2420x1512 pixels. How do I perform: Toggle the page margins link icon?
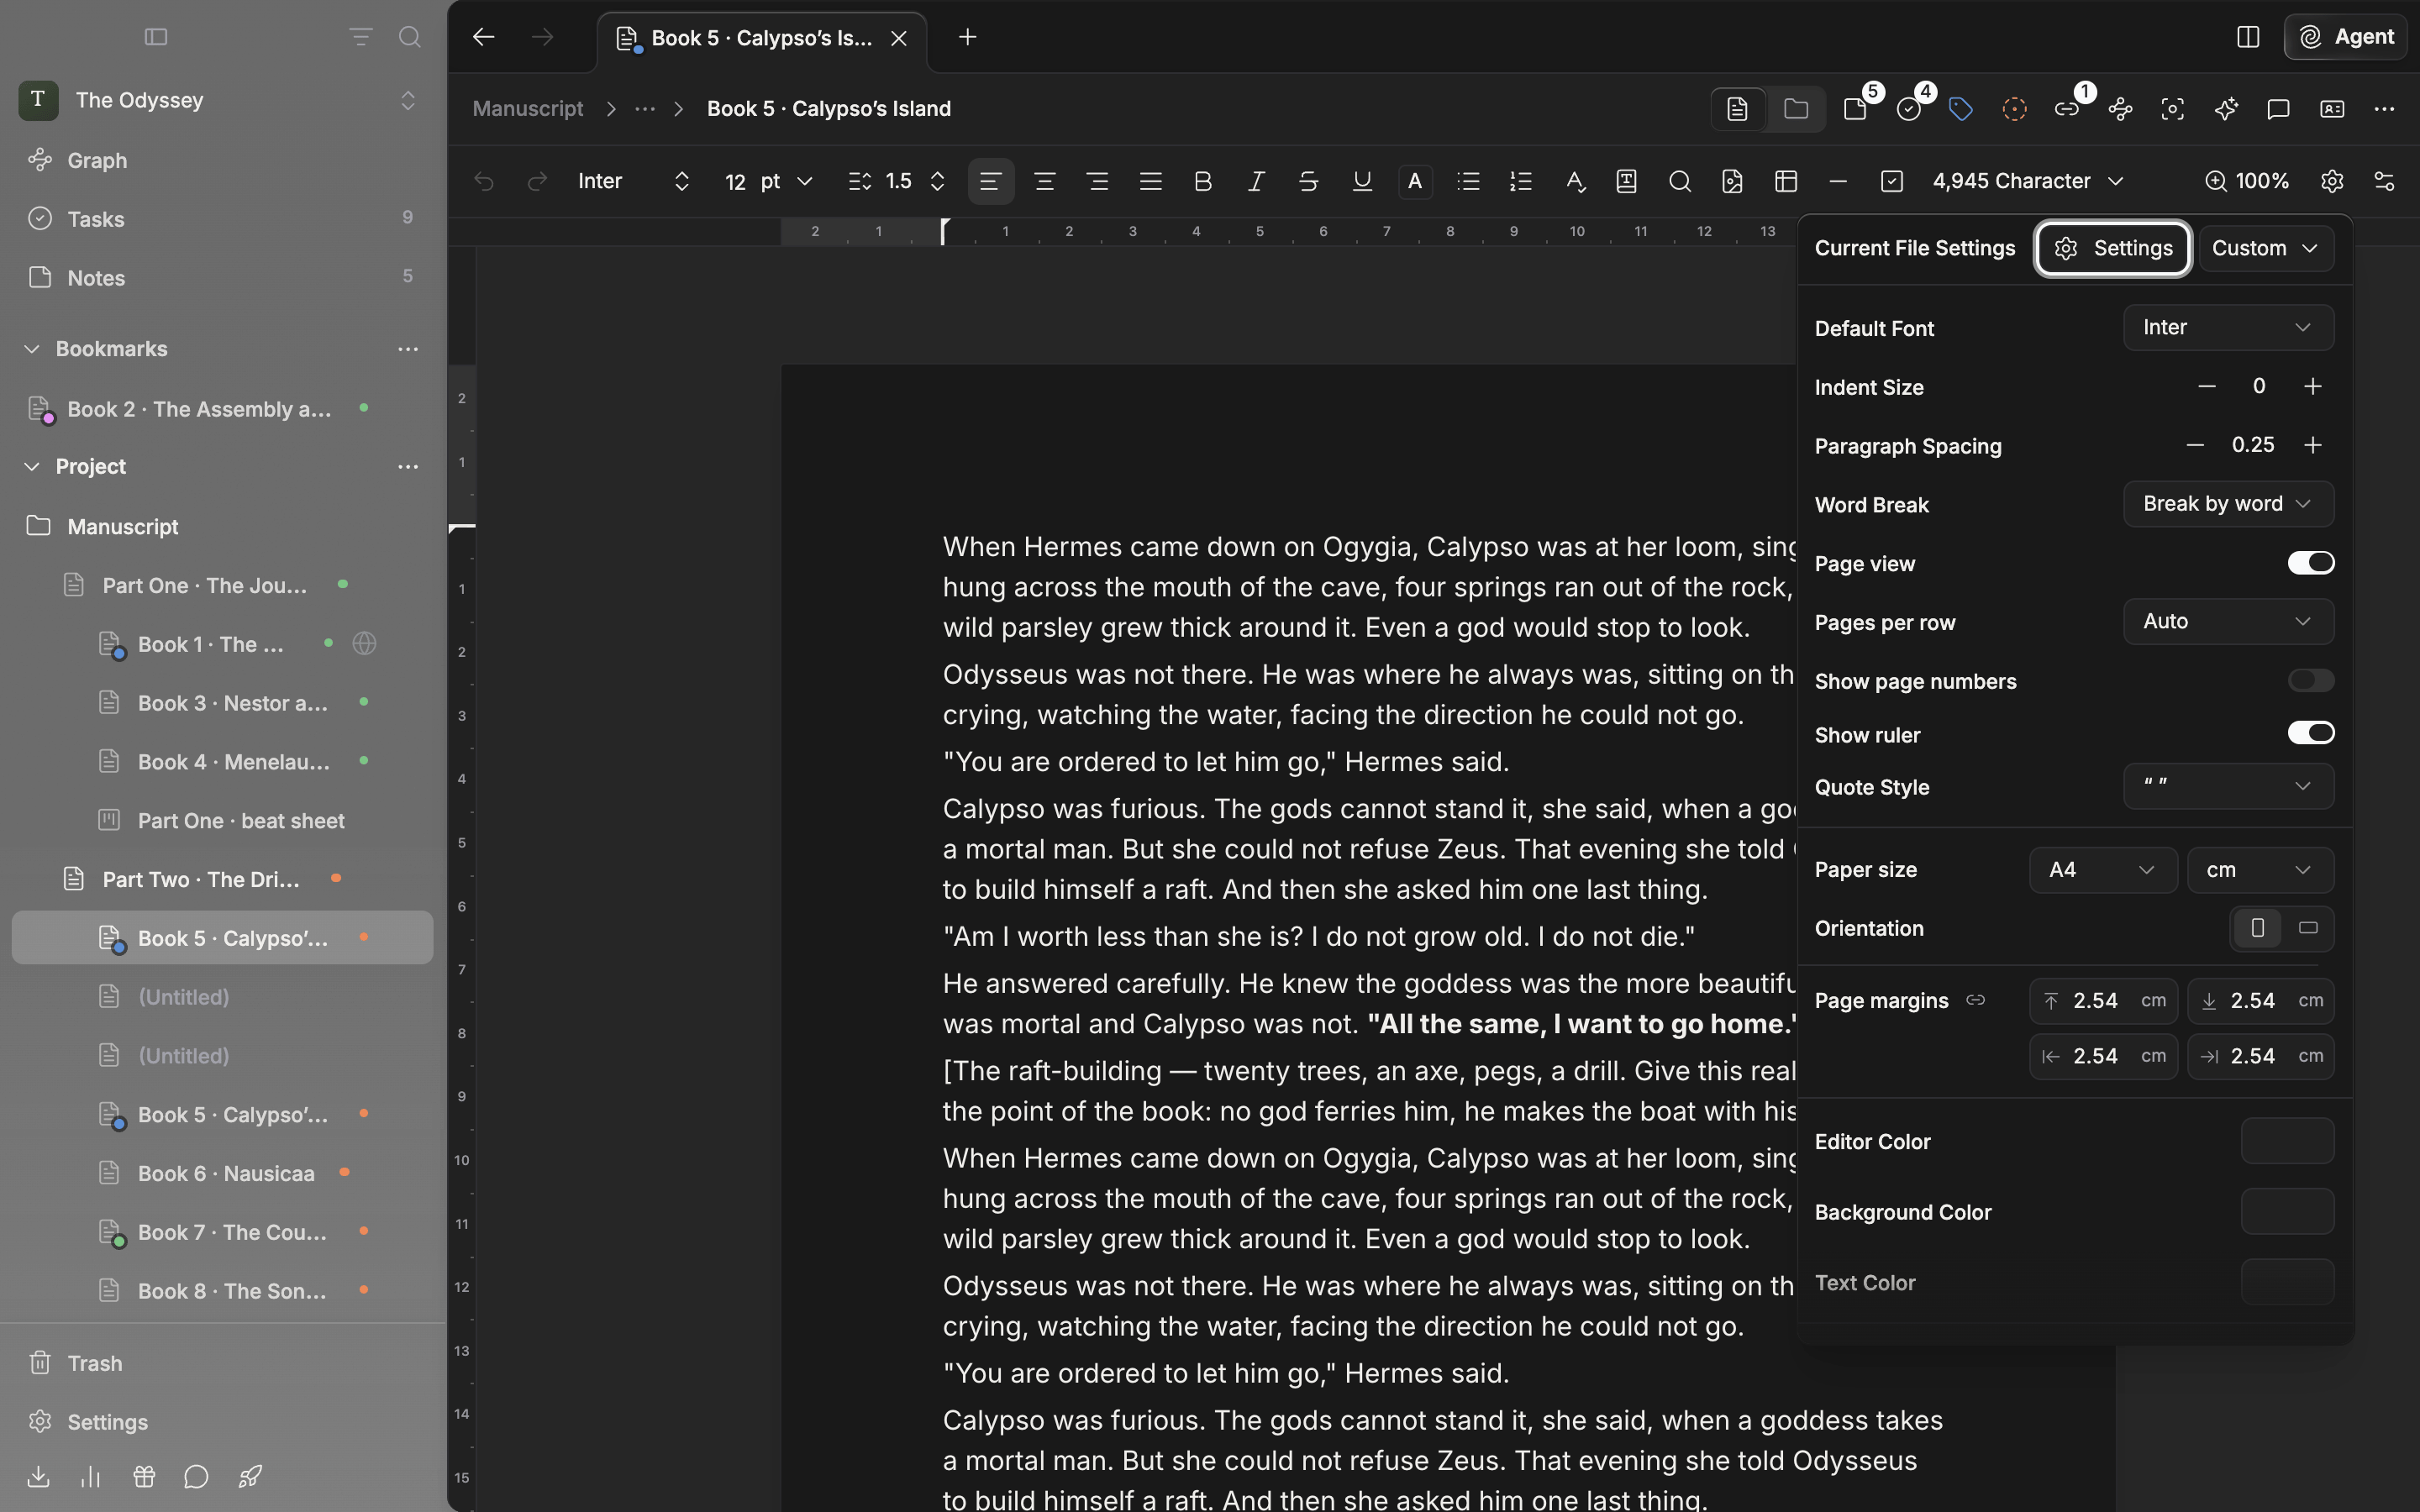1975,1000
